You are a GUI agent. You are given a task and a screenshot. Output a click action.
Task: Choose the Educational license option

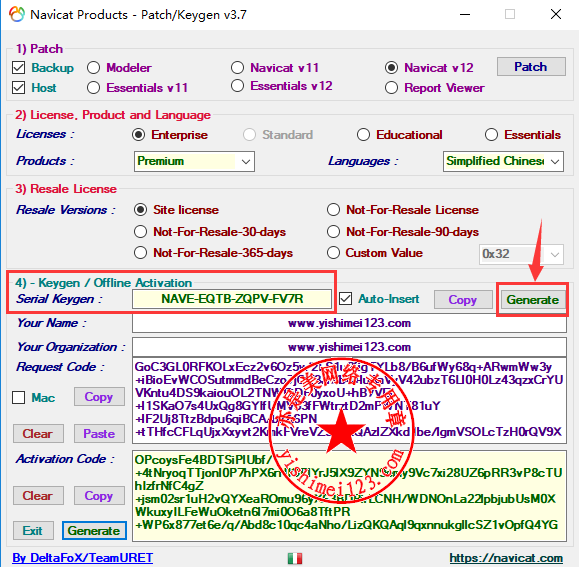click(x=363, y=135)
